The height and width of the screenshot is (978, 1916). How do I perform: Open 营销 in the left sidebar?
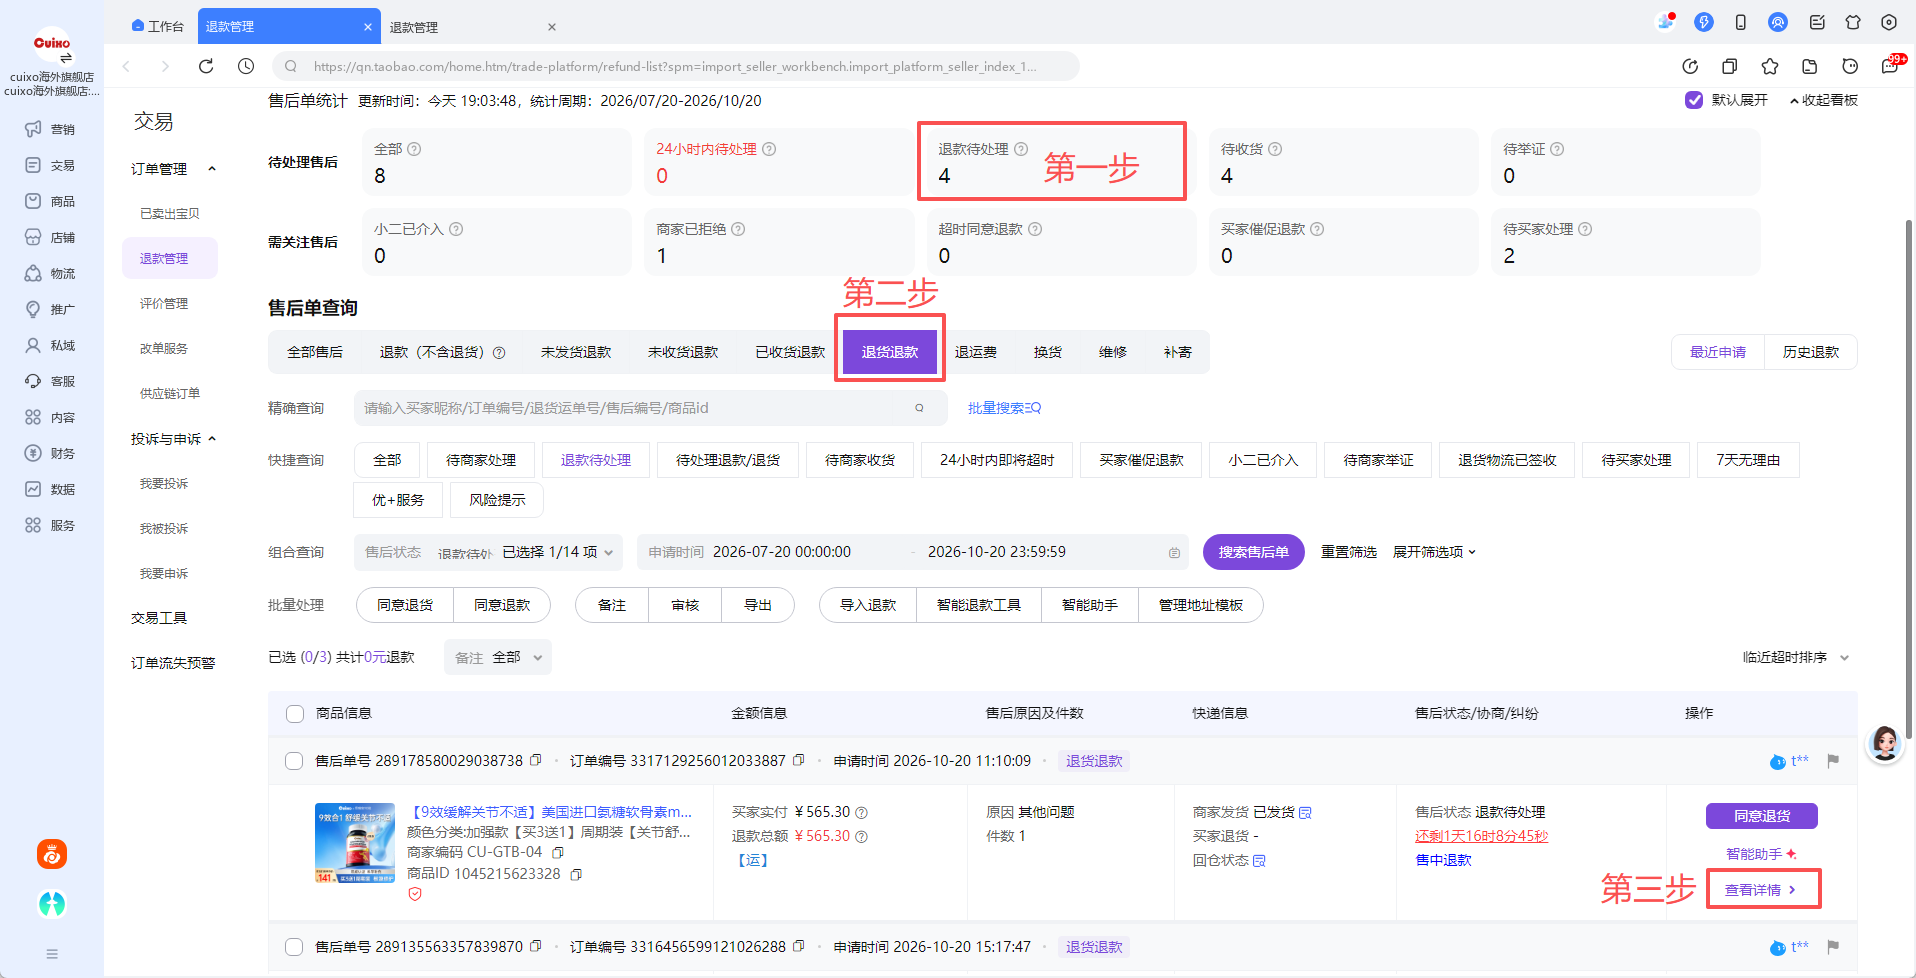click(50, 129)
